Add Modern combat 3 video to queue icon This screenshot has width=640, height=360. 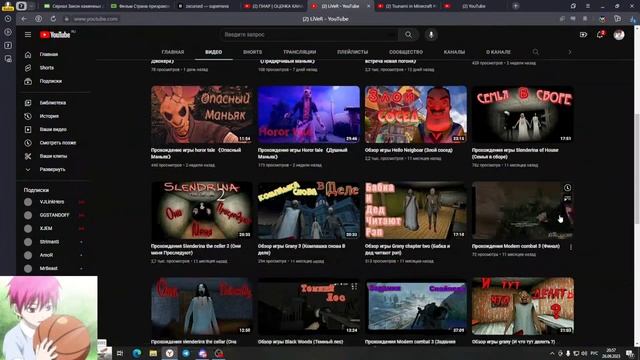pos(567,199)
